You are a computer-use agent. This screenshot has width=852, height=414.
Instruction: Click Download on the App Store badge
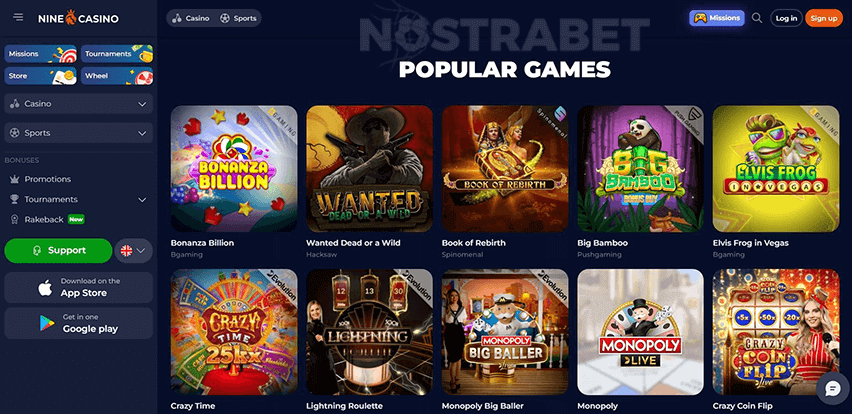[79, 287]
